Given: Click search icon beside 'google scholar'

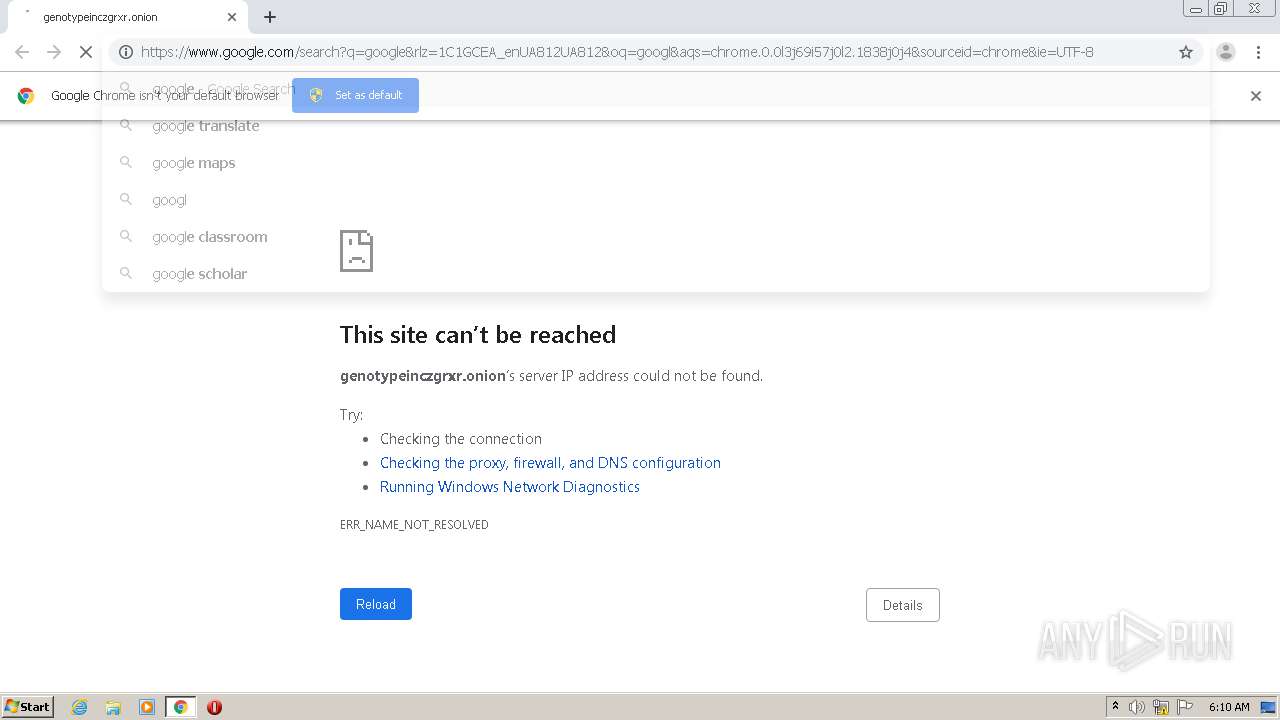Looking at the screenshot, I should pos(126,273).
